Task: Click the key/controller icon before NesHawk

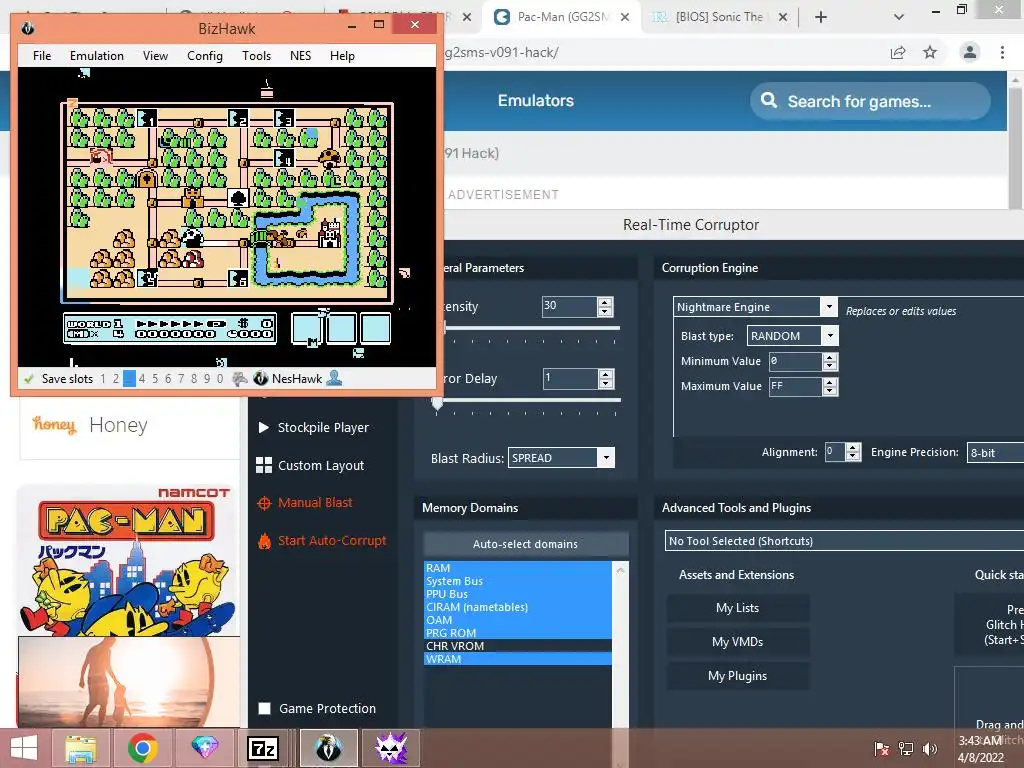Action: tap(240, 378)
